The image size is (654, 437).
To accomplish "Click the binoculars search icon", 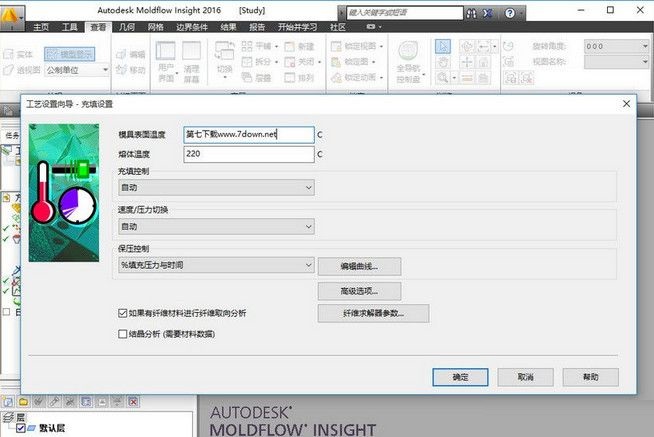I will coord(471,13).
